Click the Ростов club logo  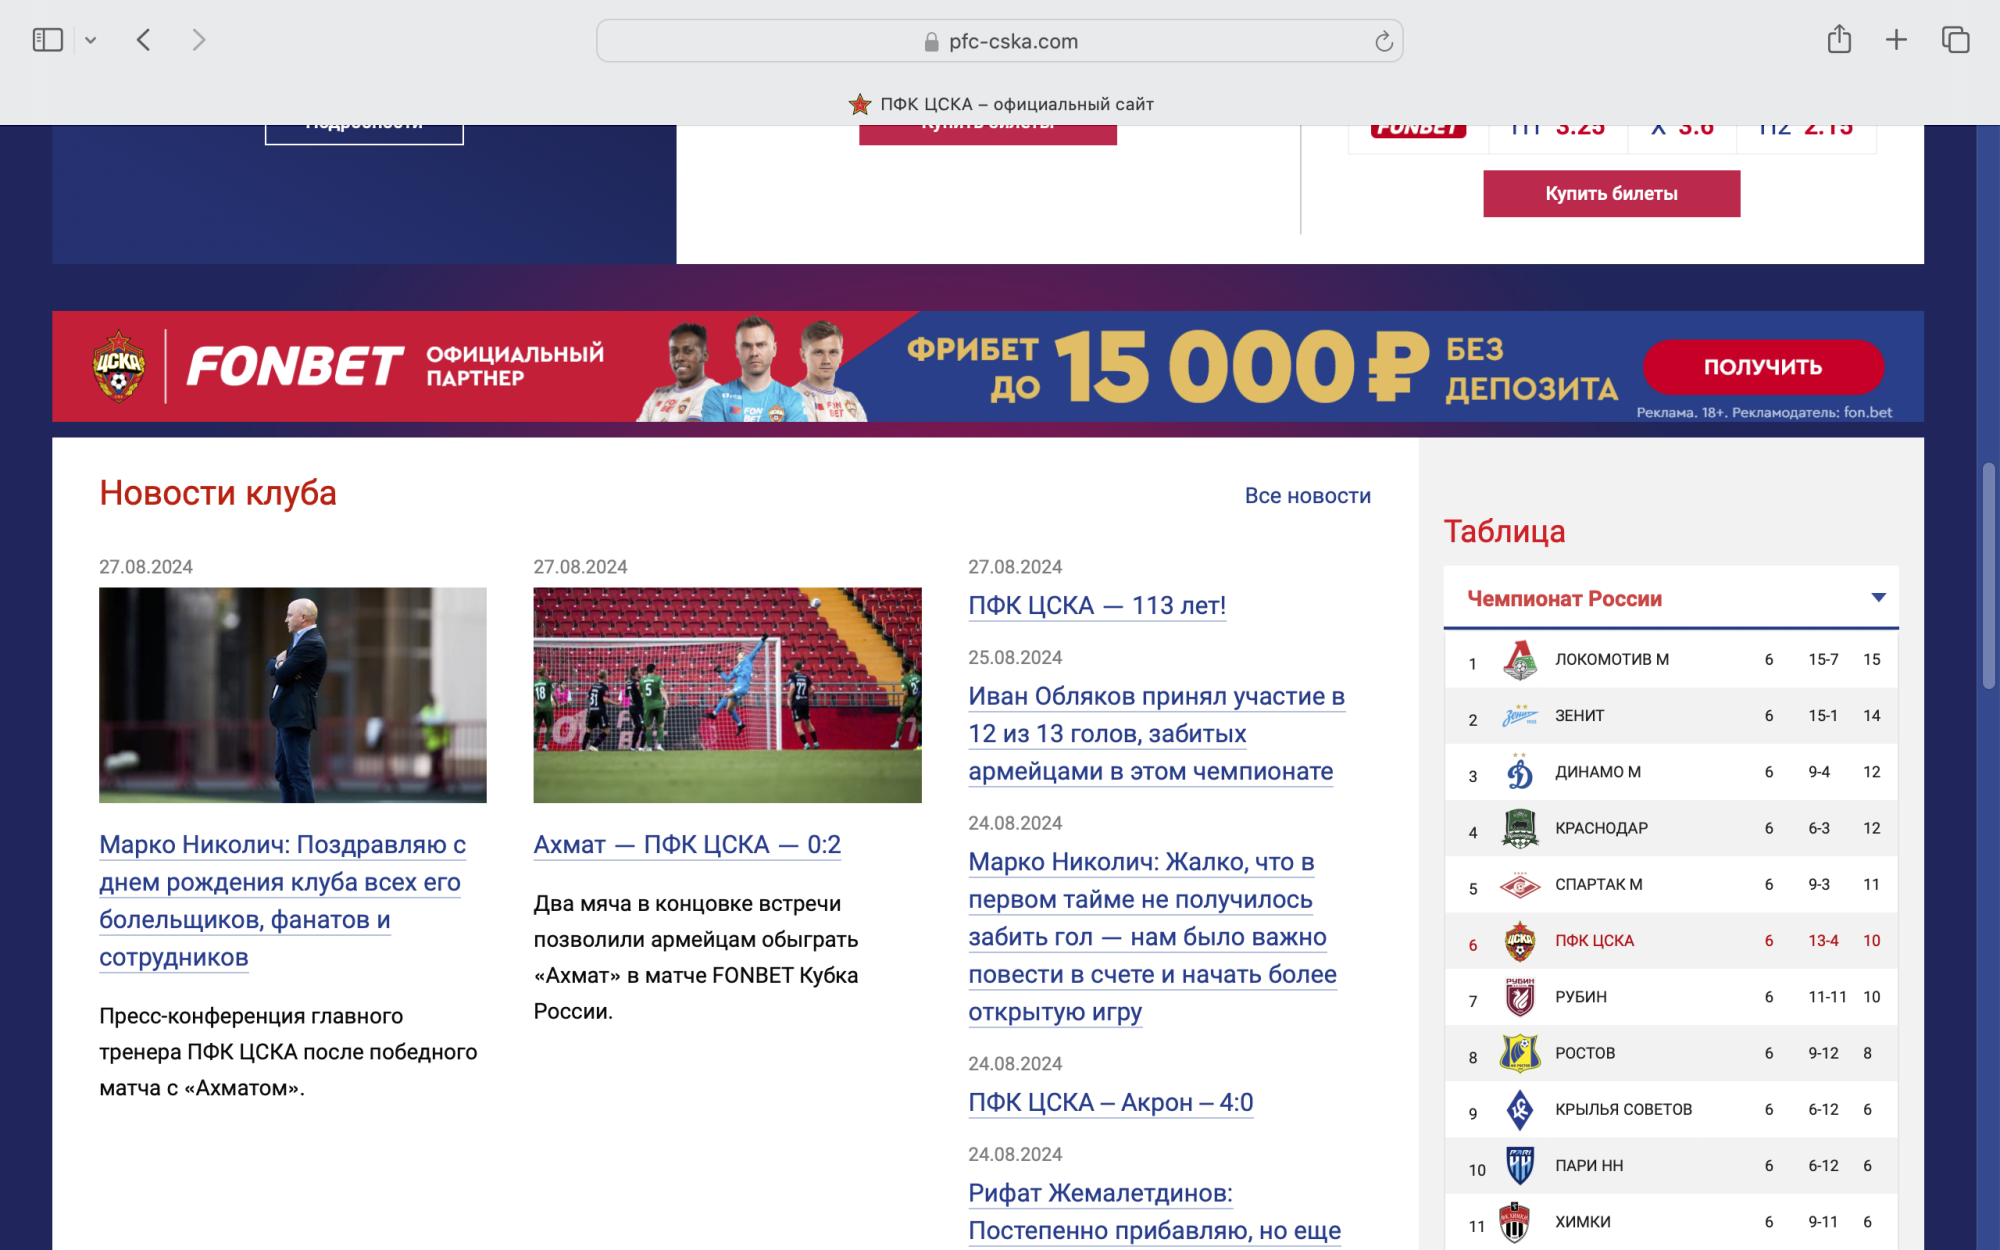tap(1520, 1053)
